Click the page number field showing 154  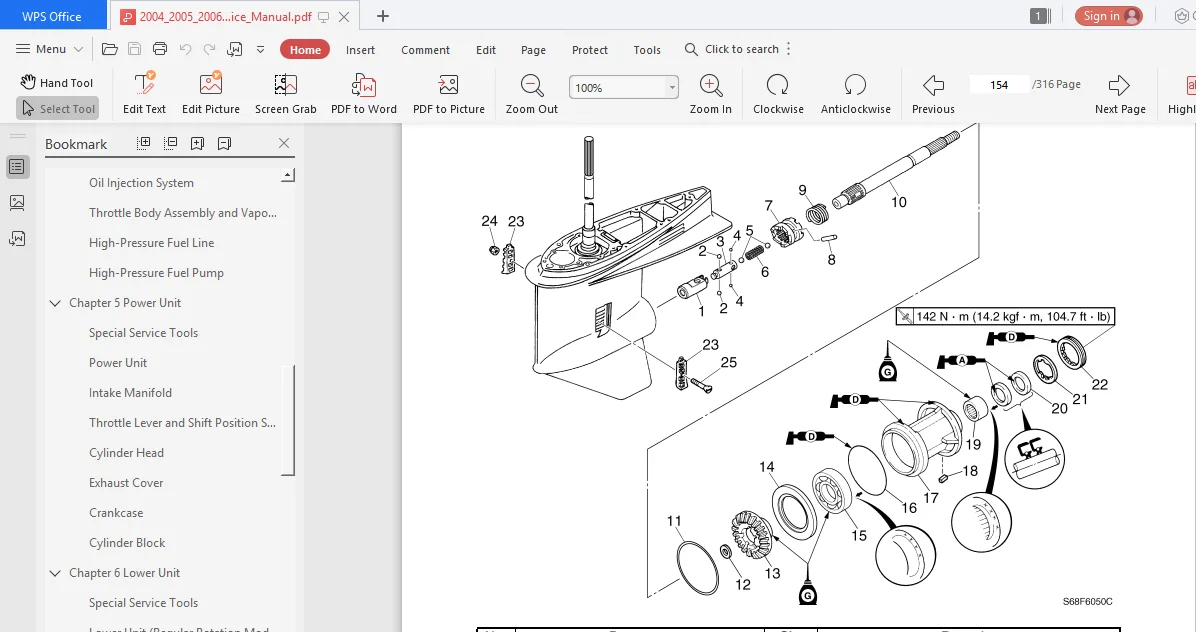998,85
